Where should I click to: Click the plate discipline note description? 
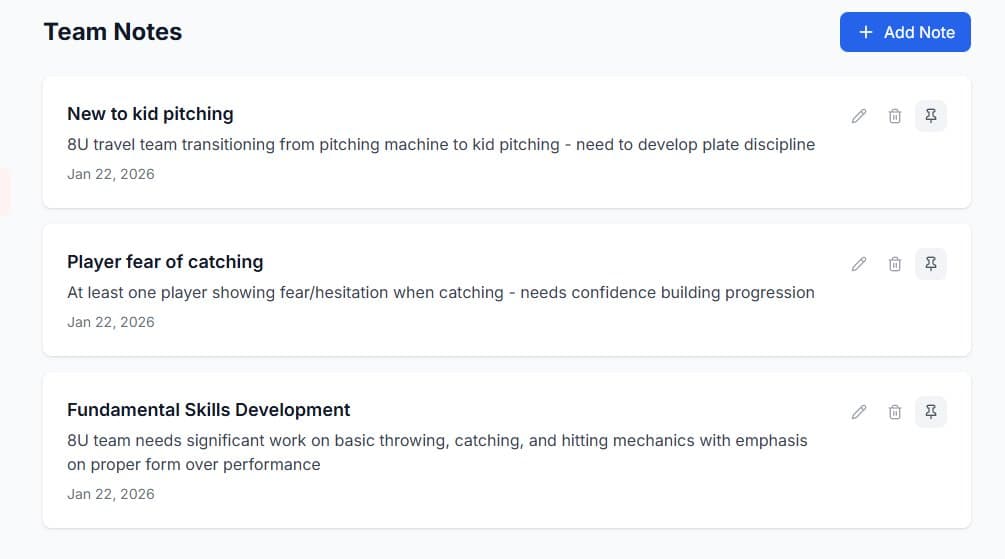441,145
